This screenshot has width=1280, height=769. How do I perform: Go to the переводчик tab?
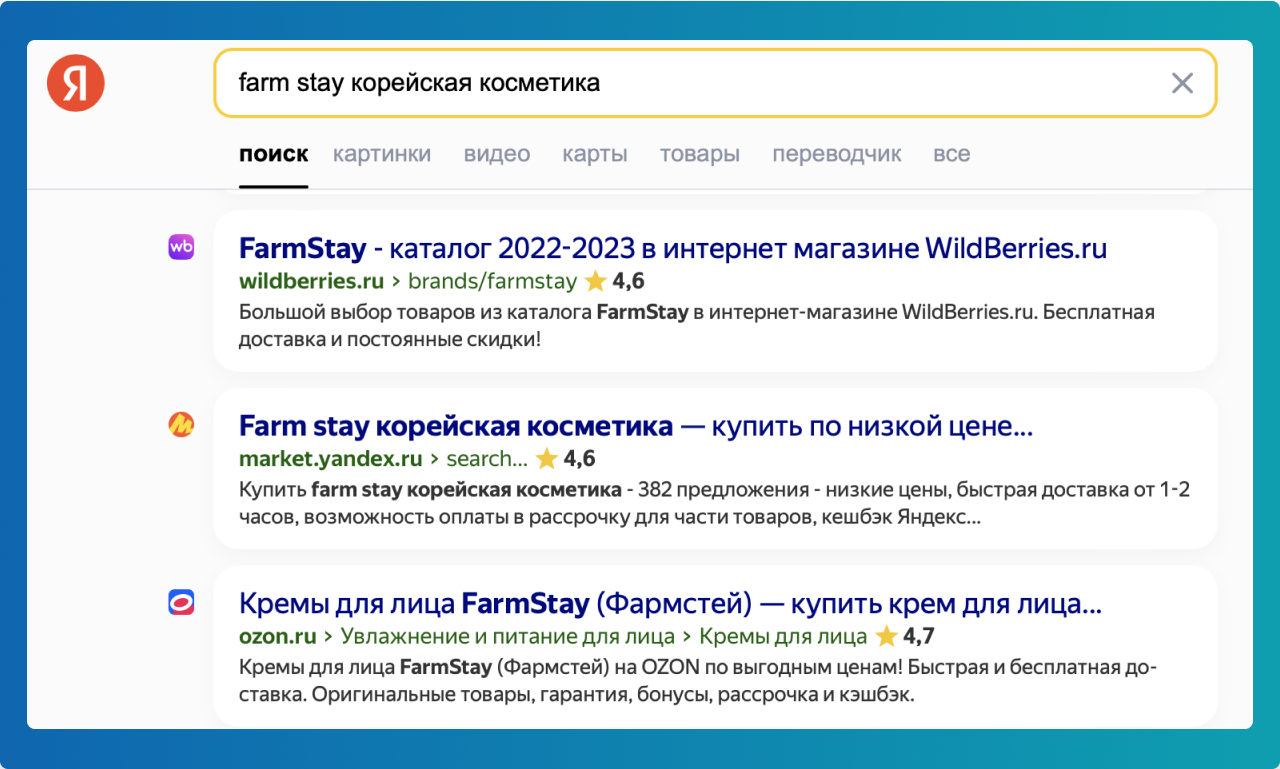(837, 154)
